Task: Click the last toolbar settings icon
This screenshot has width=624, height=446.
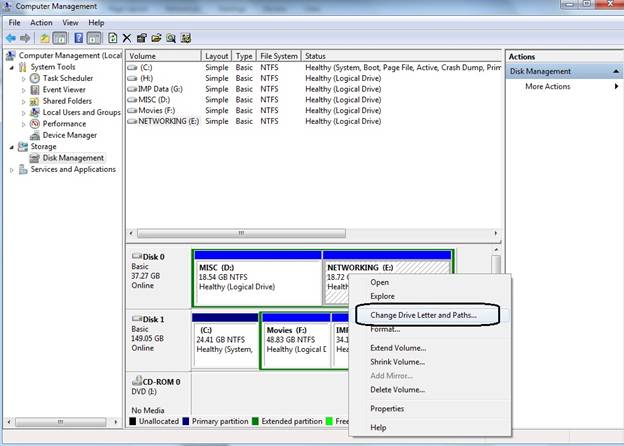Action: click(x=186, y=38)
